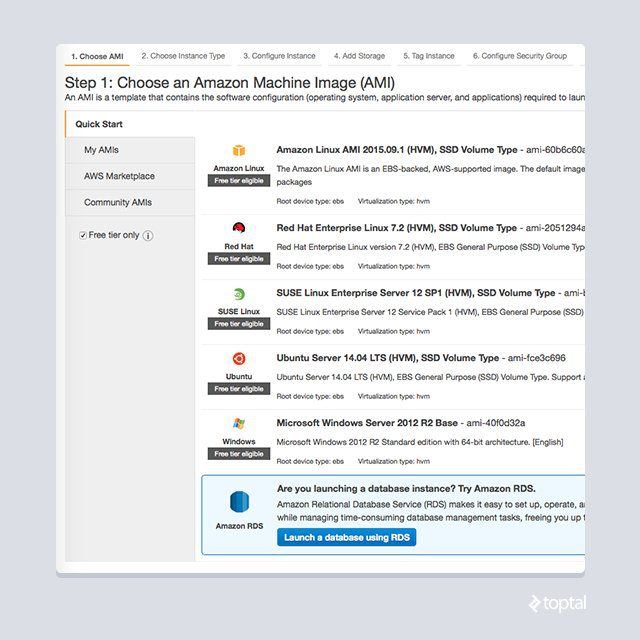The width and height of the screenshot is (640, 640).
Task: Click the Windows label under icon
Action: pos(239,442)
